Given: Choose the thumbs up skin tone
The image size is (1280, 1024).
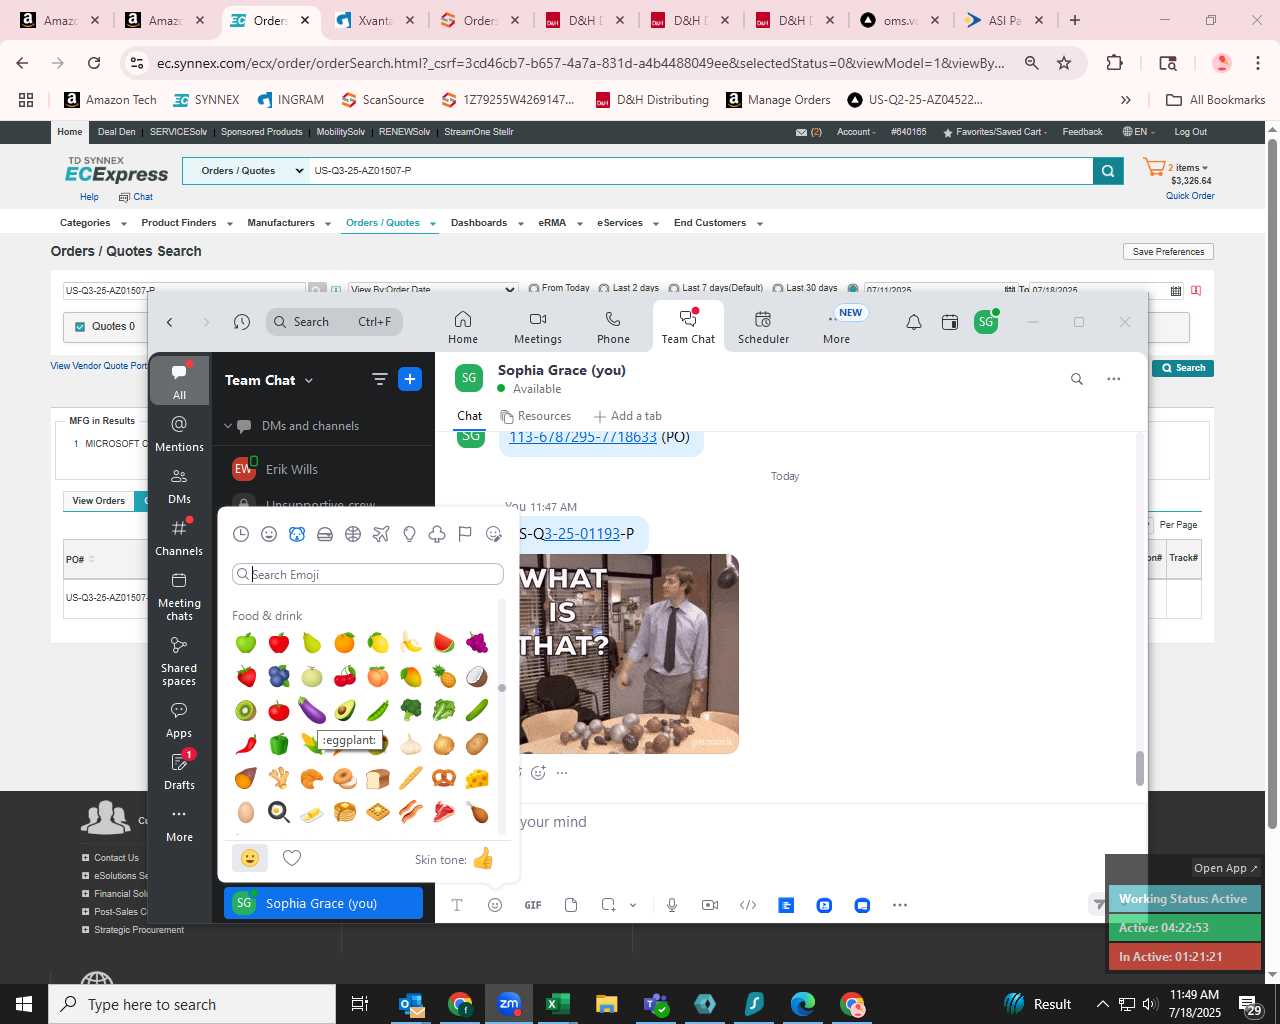Looking at the screenshot, I should pyautogui.click(x=483, y=859).
